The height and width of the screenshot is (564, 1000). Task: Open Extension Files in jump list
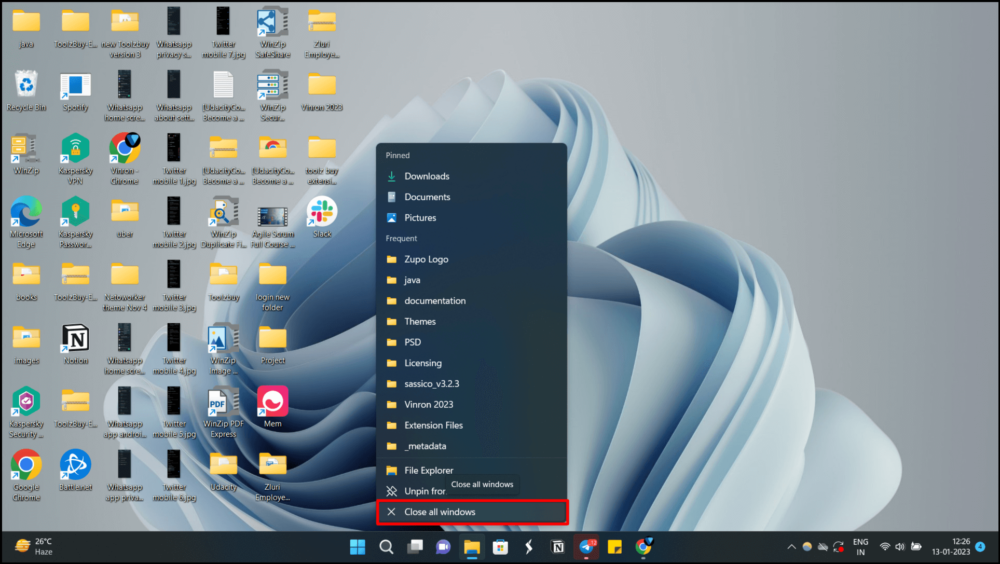click(471, 425)
